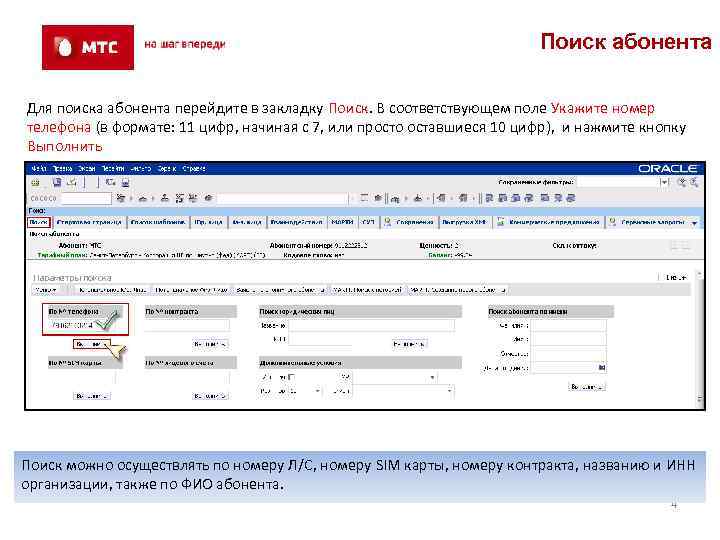
Task: Click the Дата рождения field
Action: click(564, 368)
